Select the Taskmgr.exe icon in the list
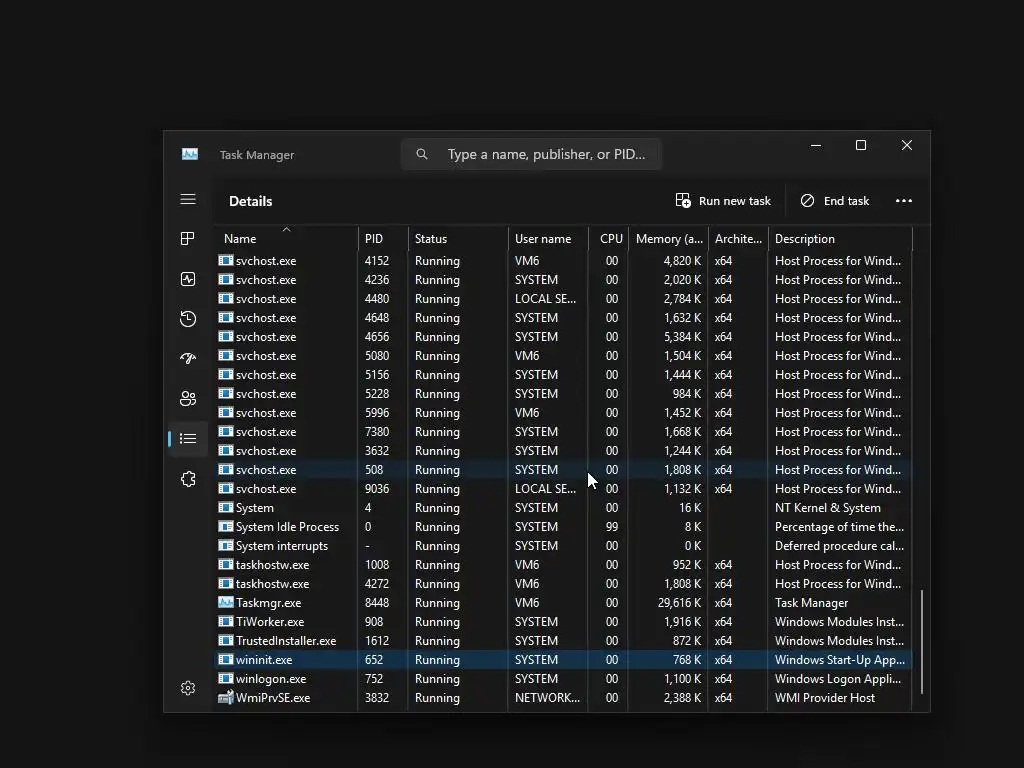This screenshot has height=768, width=1024. pos(225,602)
